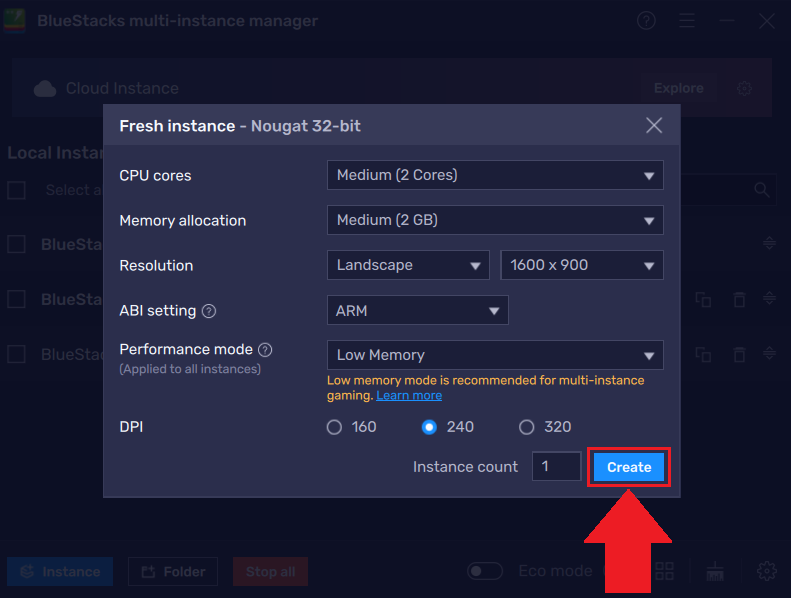Open the hamburger menu in title bar
This screenshot has height=598, width=791.
click(687, 21)
